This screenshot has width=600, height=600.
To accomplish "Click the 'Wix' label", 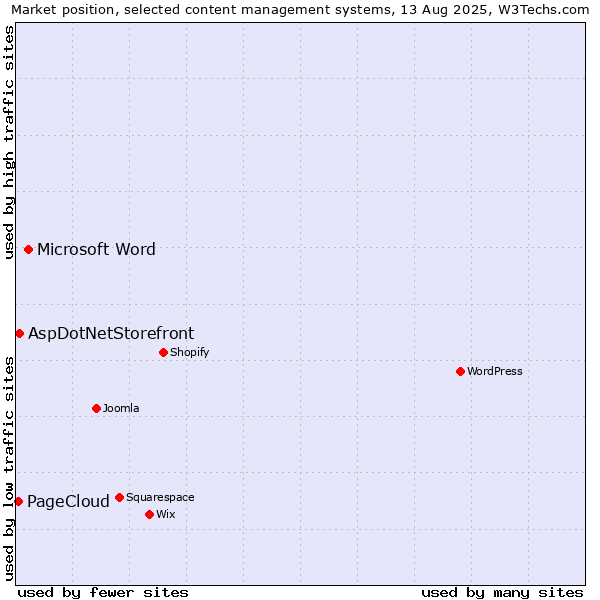I will pyautogui.click(x=166, y=514).
